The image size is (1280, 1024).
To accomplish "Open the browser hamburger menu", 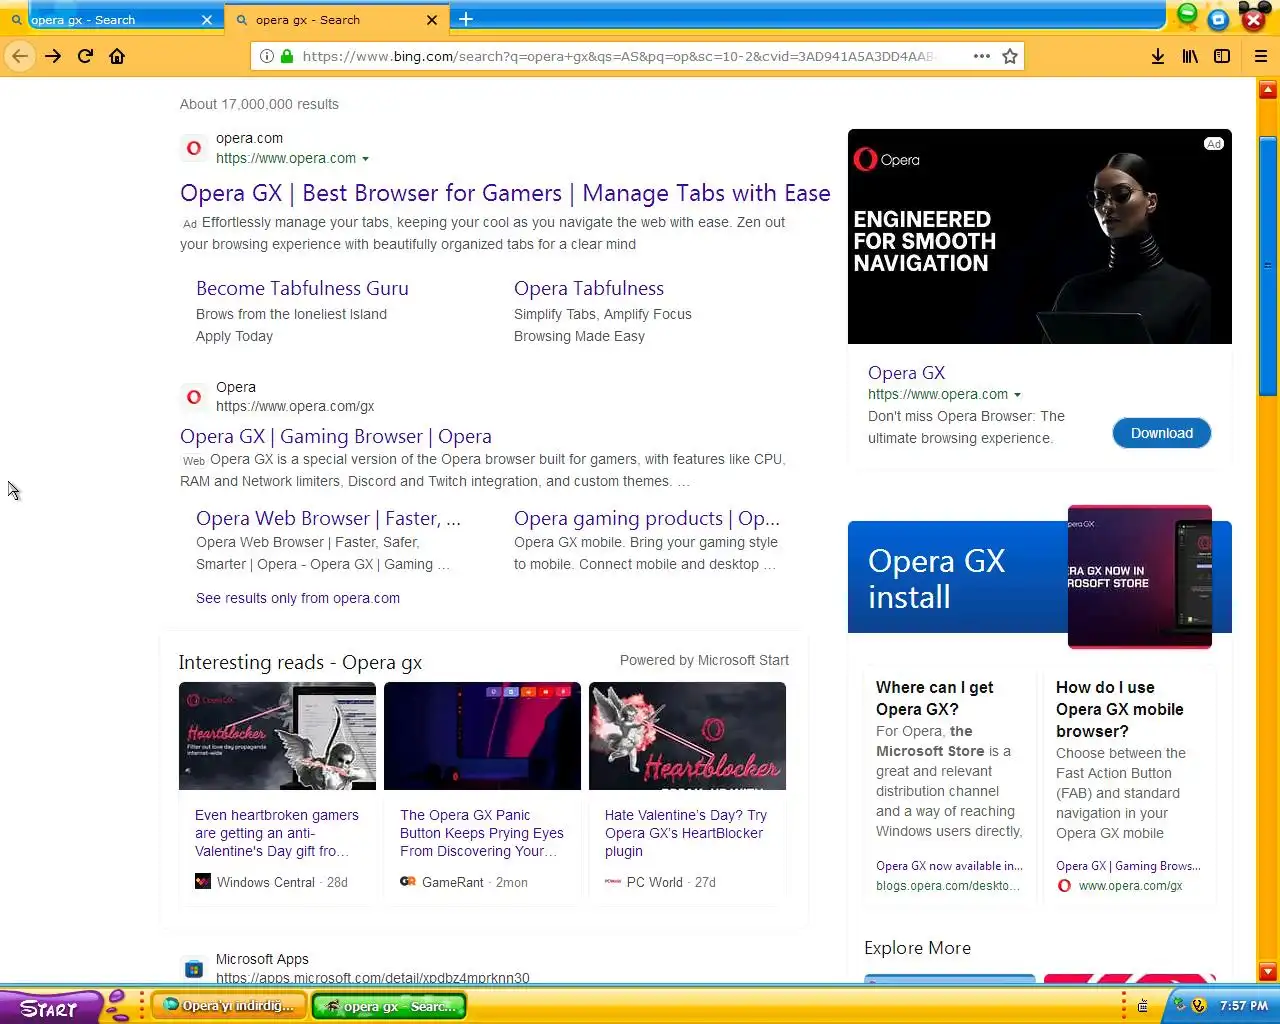I will click(1261, 56).
